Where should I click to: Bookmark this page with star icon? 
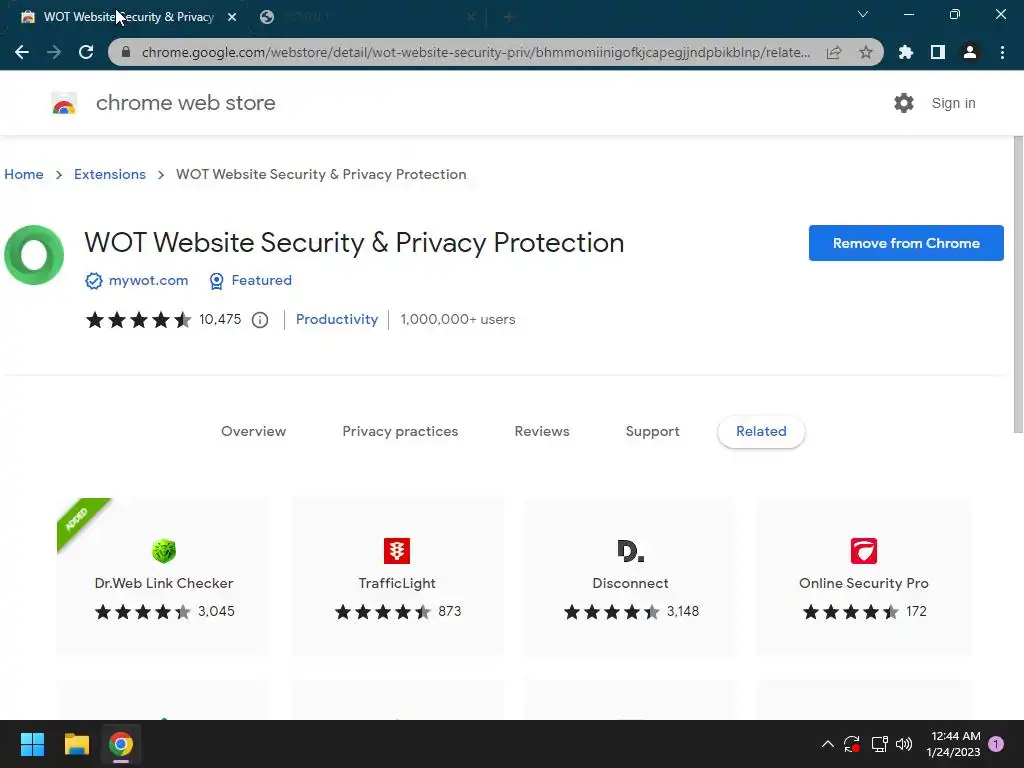click(866, 52)
